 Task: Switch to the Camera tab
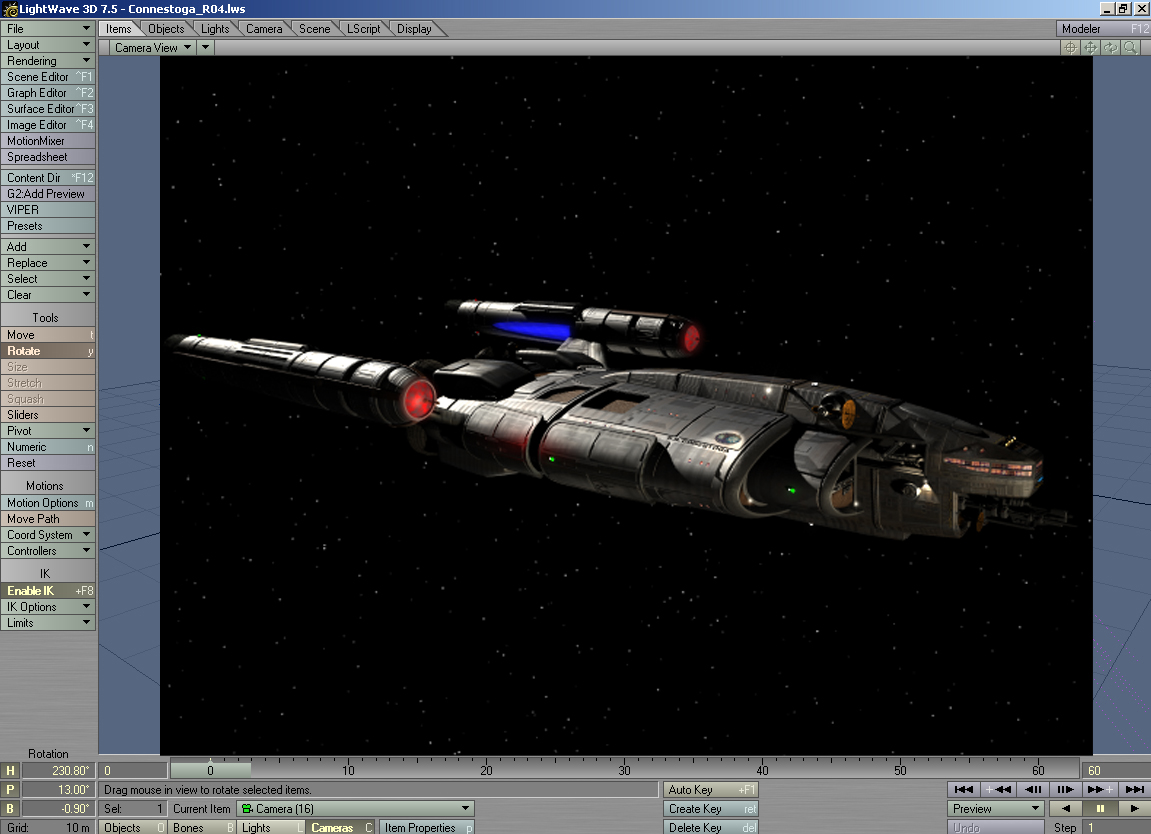tap(264, 29)
